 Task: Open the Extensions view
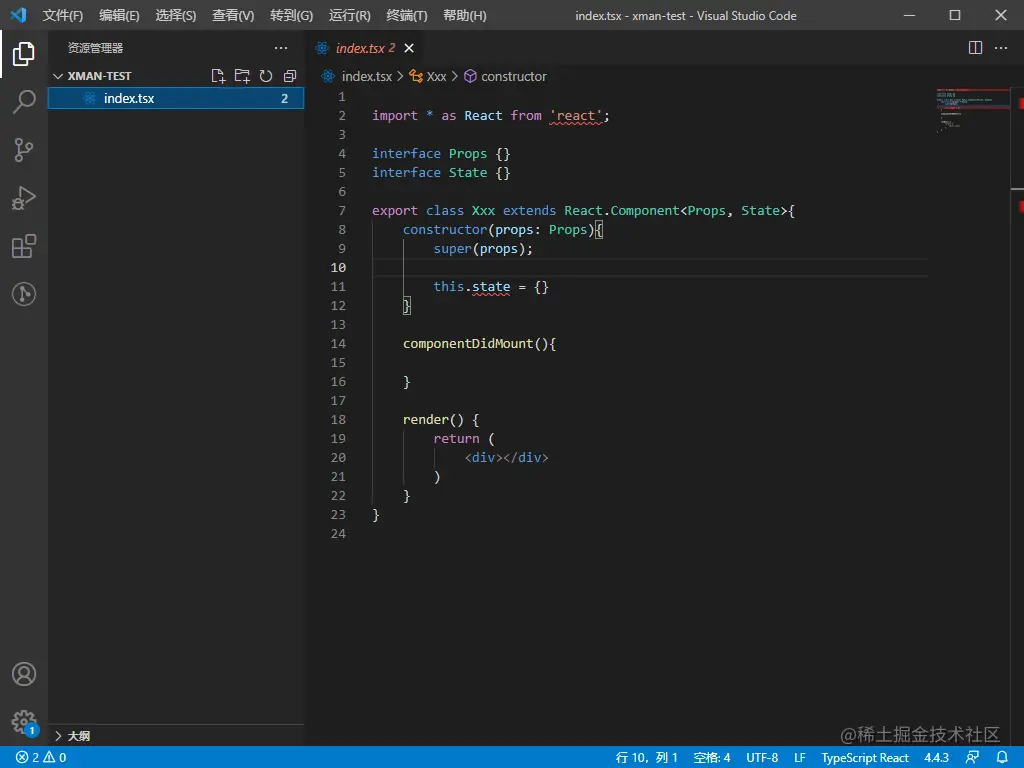[24, 246]
